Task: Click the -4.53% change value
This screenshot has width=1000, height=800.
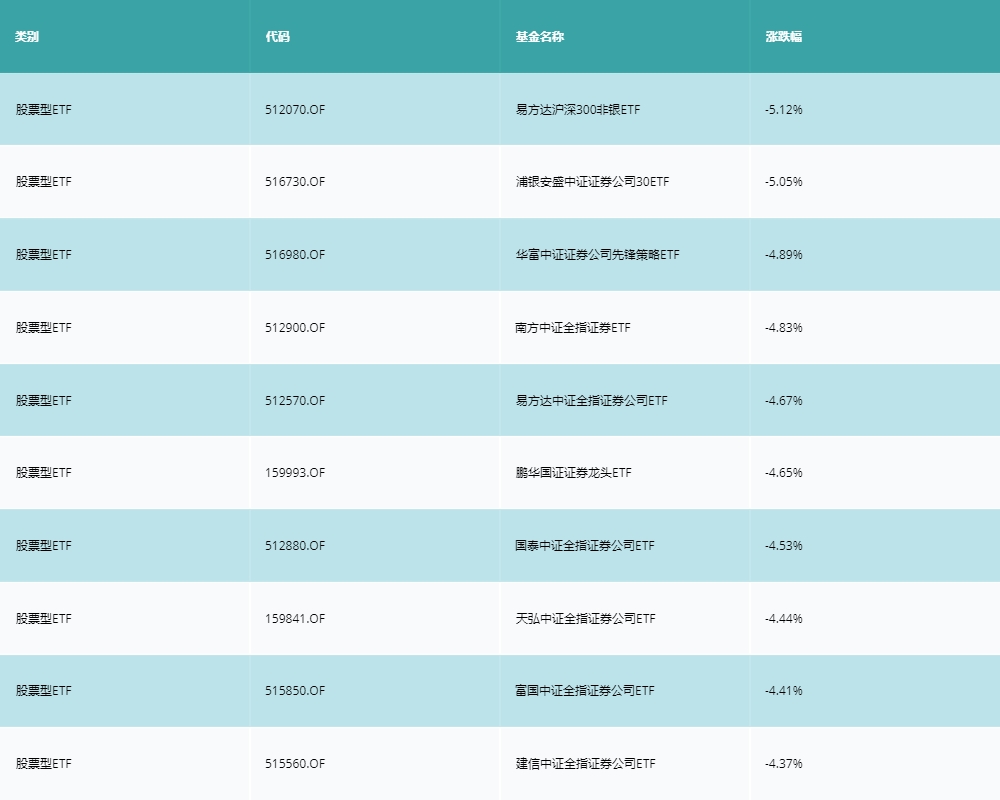Action: 784,545
